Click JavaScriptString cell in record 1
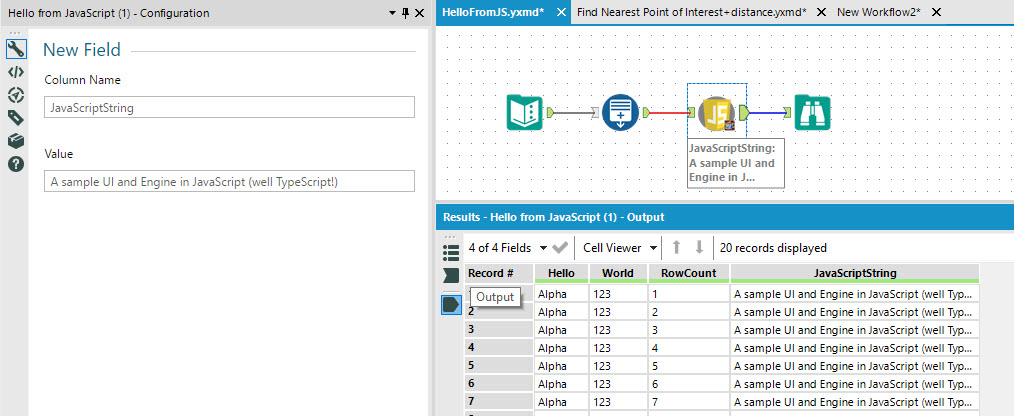The width and height of the screenshot is (1014, 416). (x=855, y=294)
